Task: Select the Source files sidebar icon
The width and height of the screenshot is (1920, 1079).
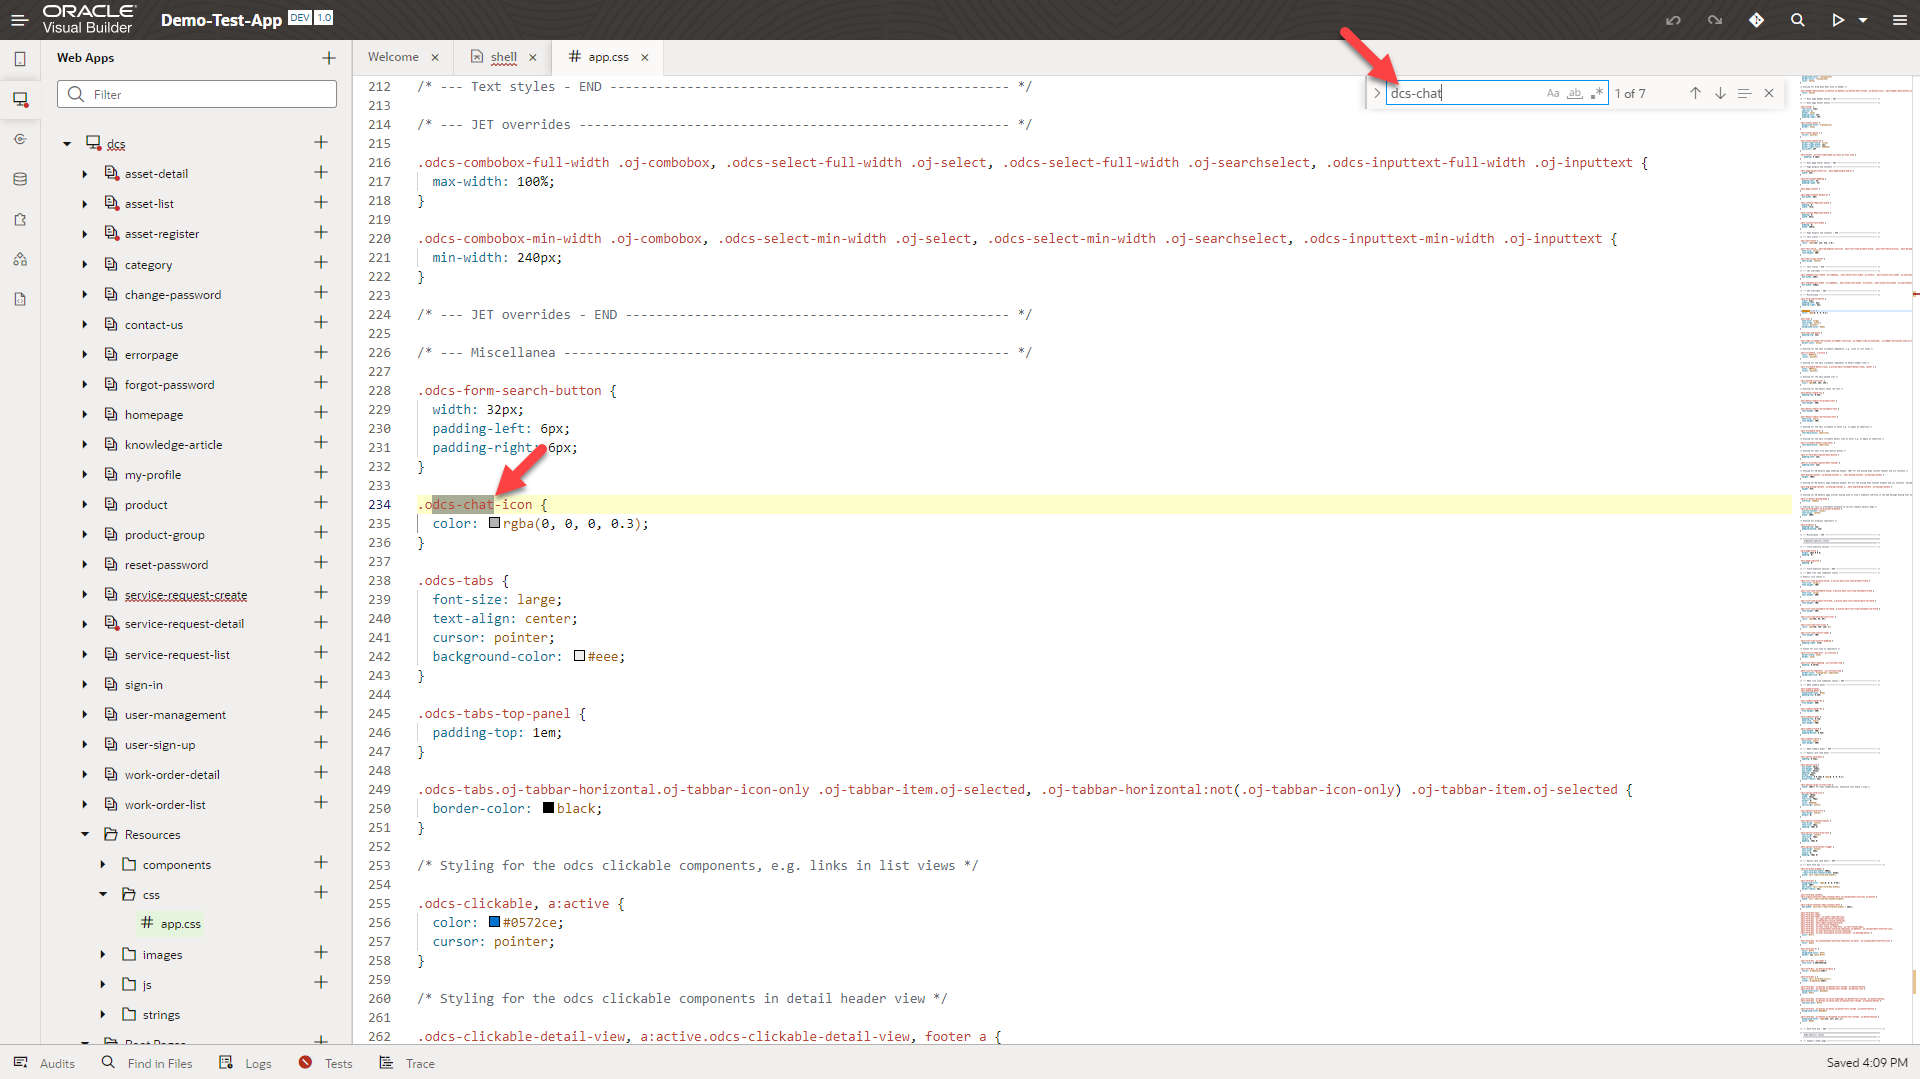Action: point(20,299)
